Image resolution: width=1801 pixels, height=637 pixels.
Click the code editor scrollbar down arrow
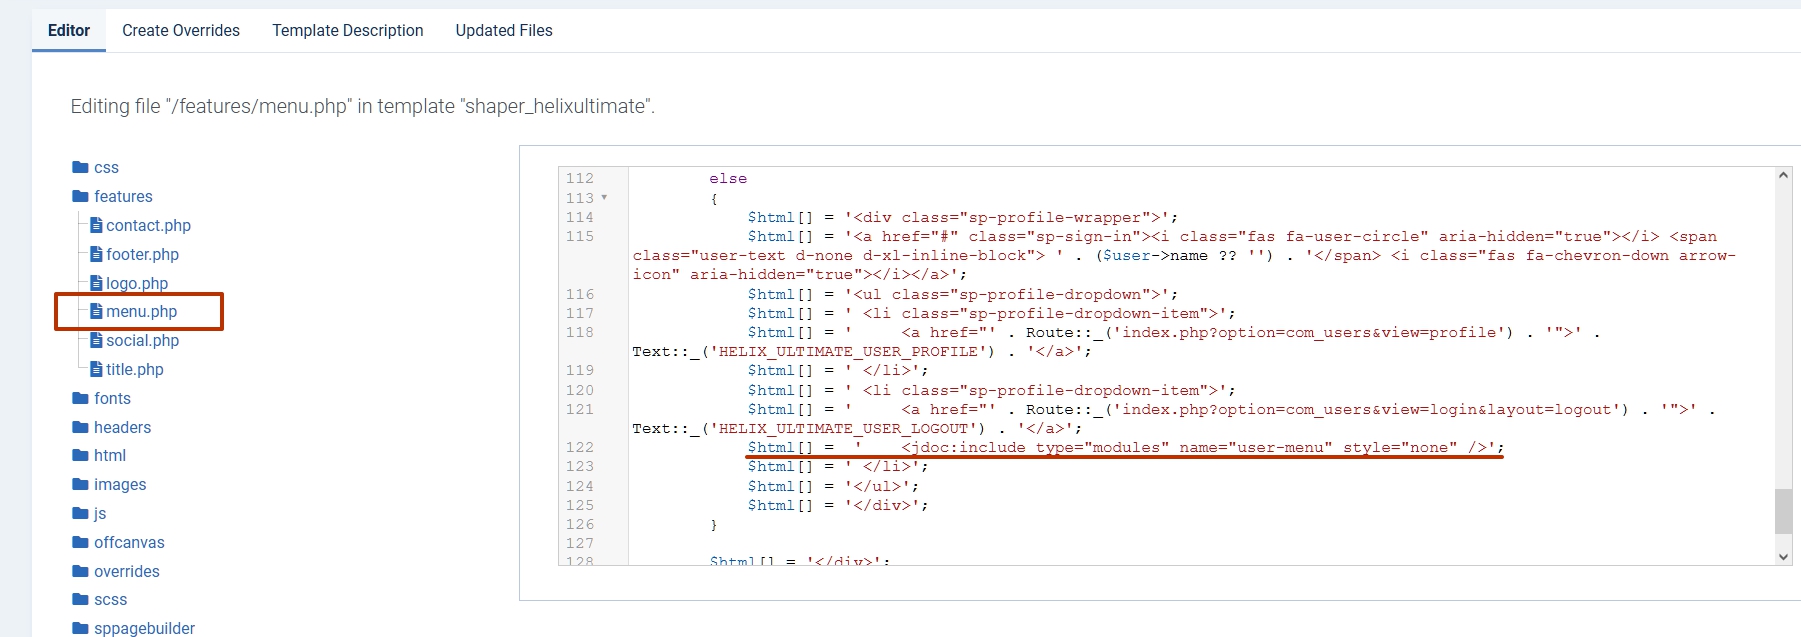1783,556
